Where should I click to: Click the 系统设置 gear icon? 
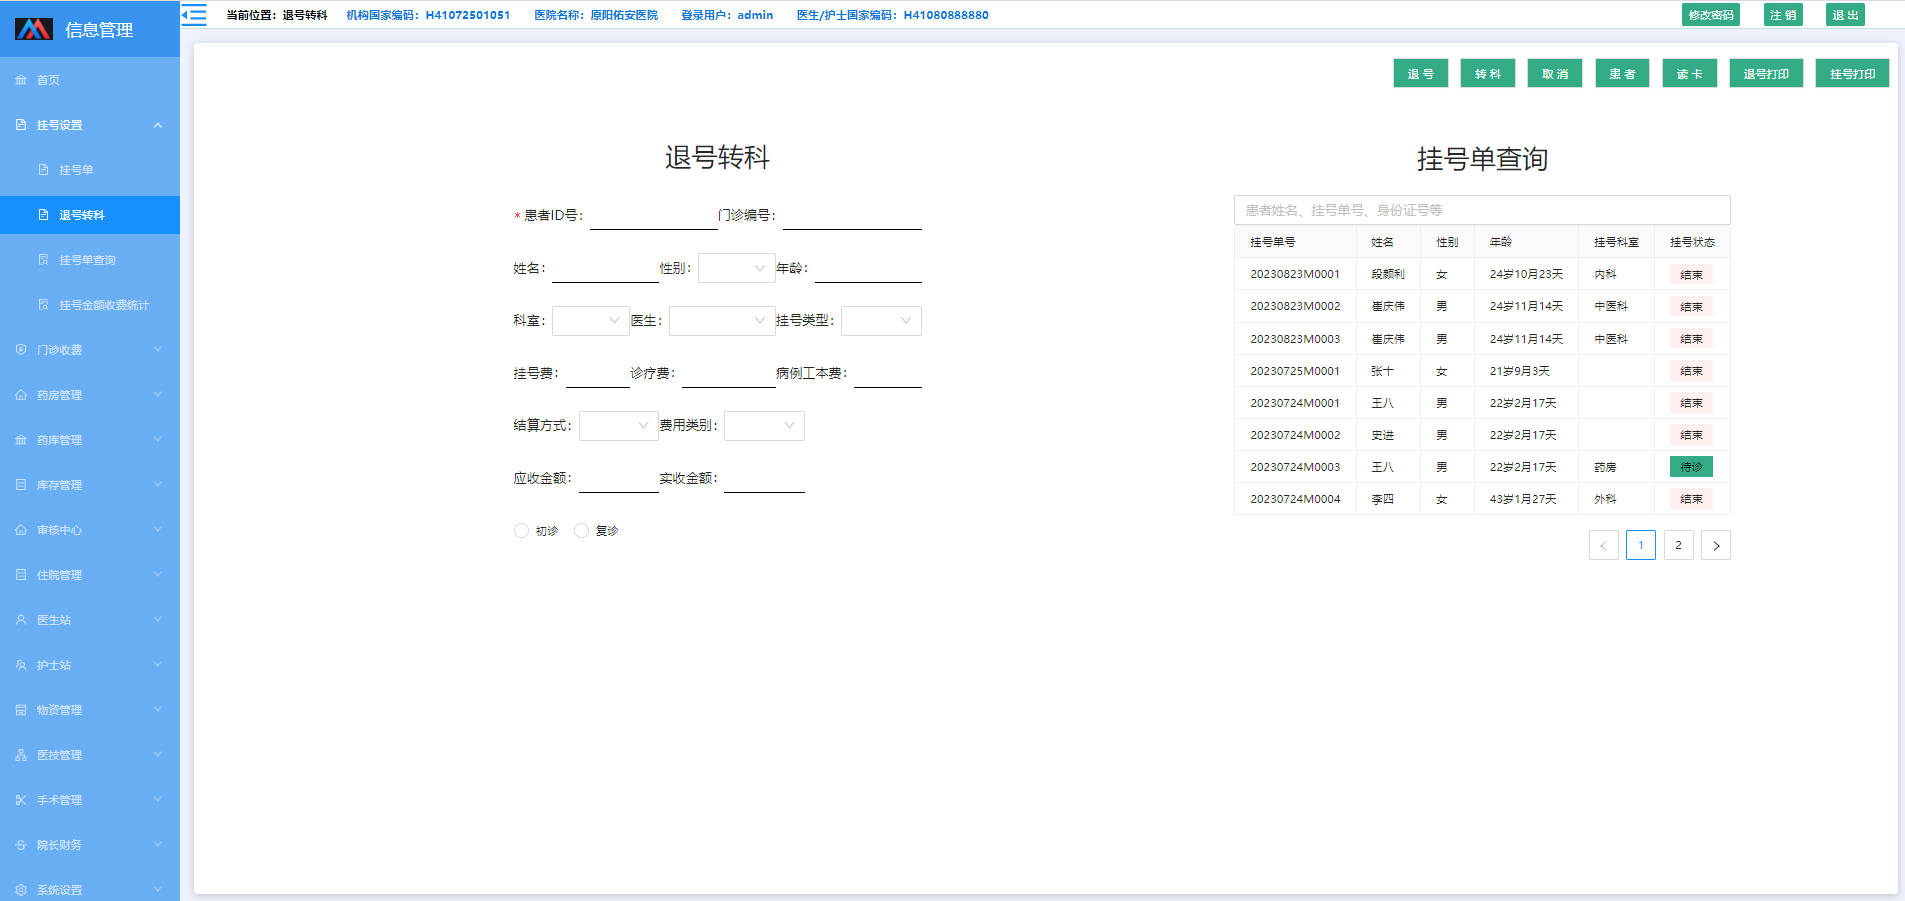tap(21, 890)
